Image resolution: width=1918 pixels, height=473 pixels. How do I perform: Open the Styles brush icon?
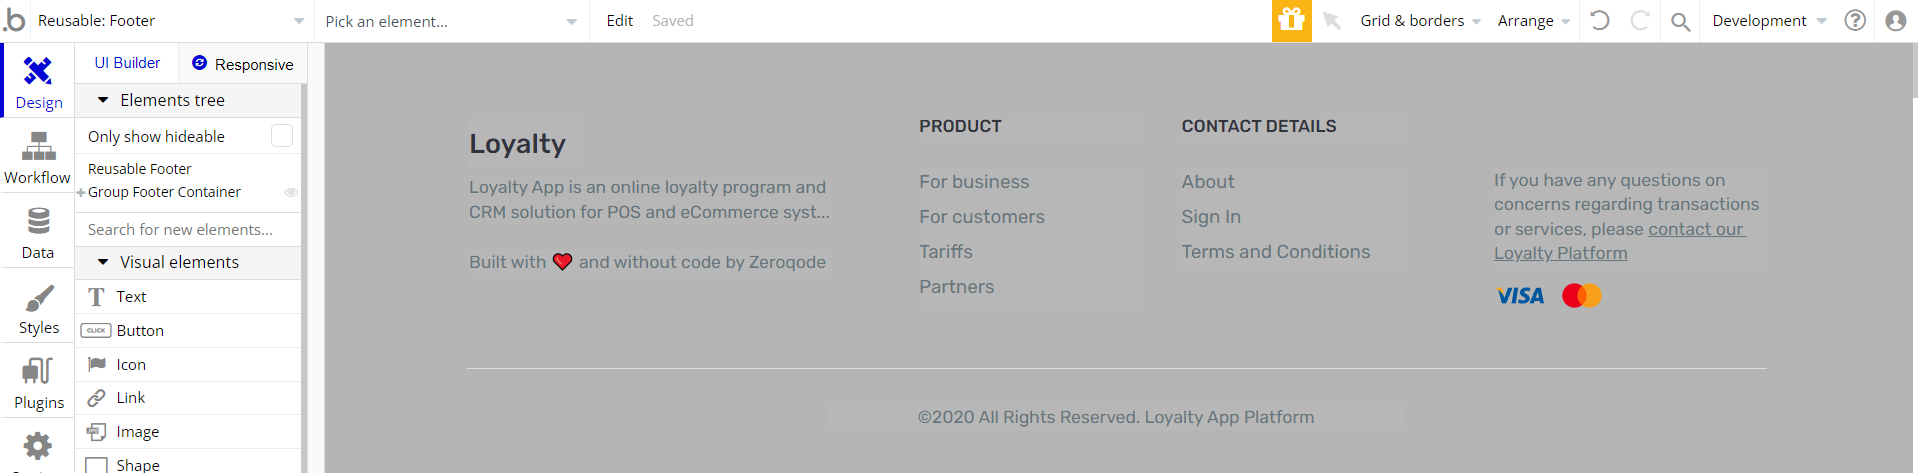point(38,298)
